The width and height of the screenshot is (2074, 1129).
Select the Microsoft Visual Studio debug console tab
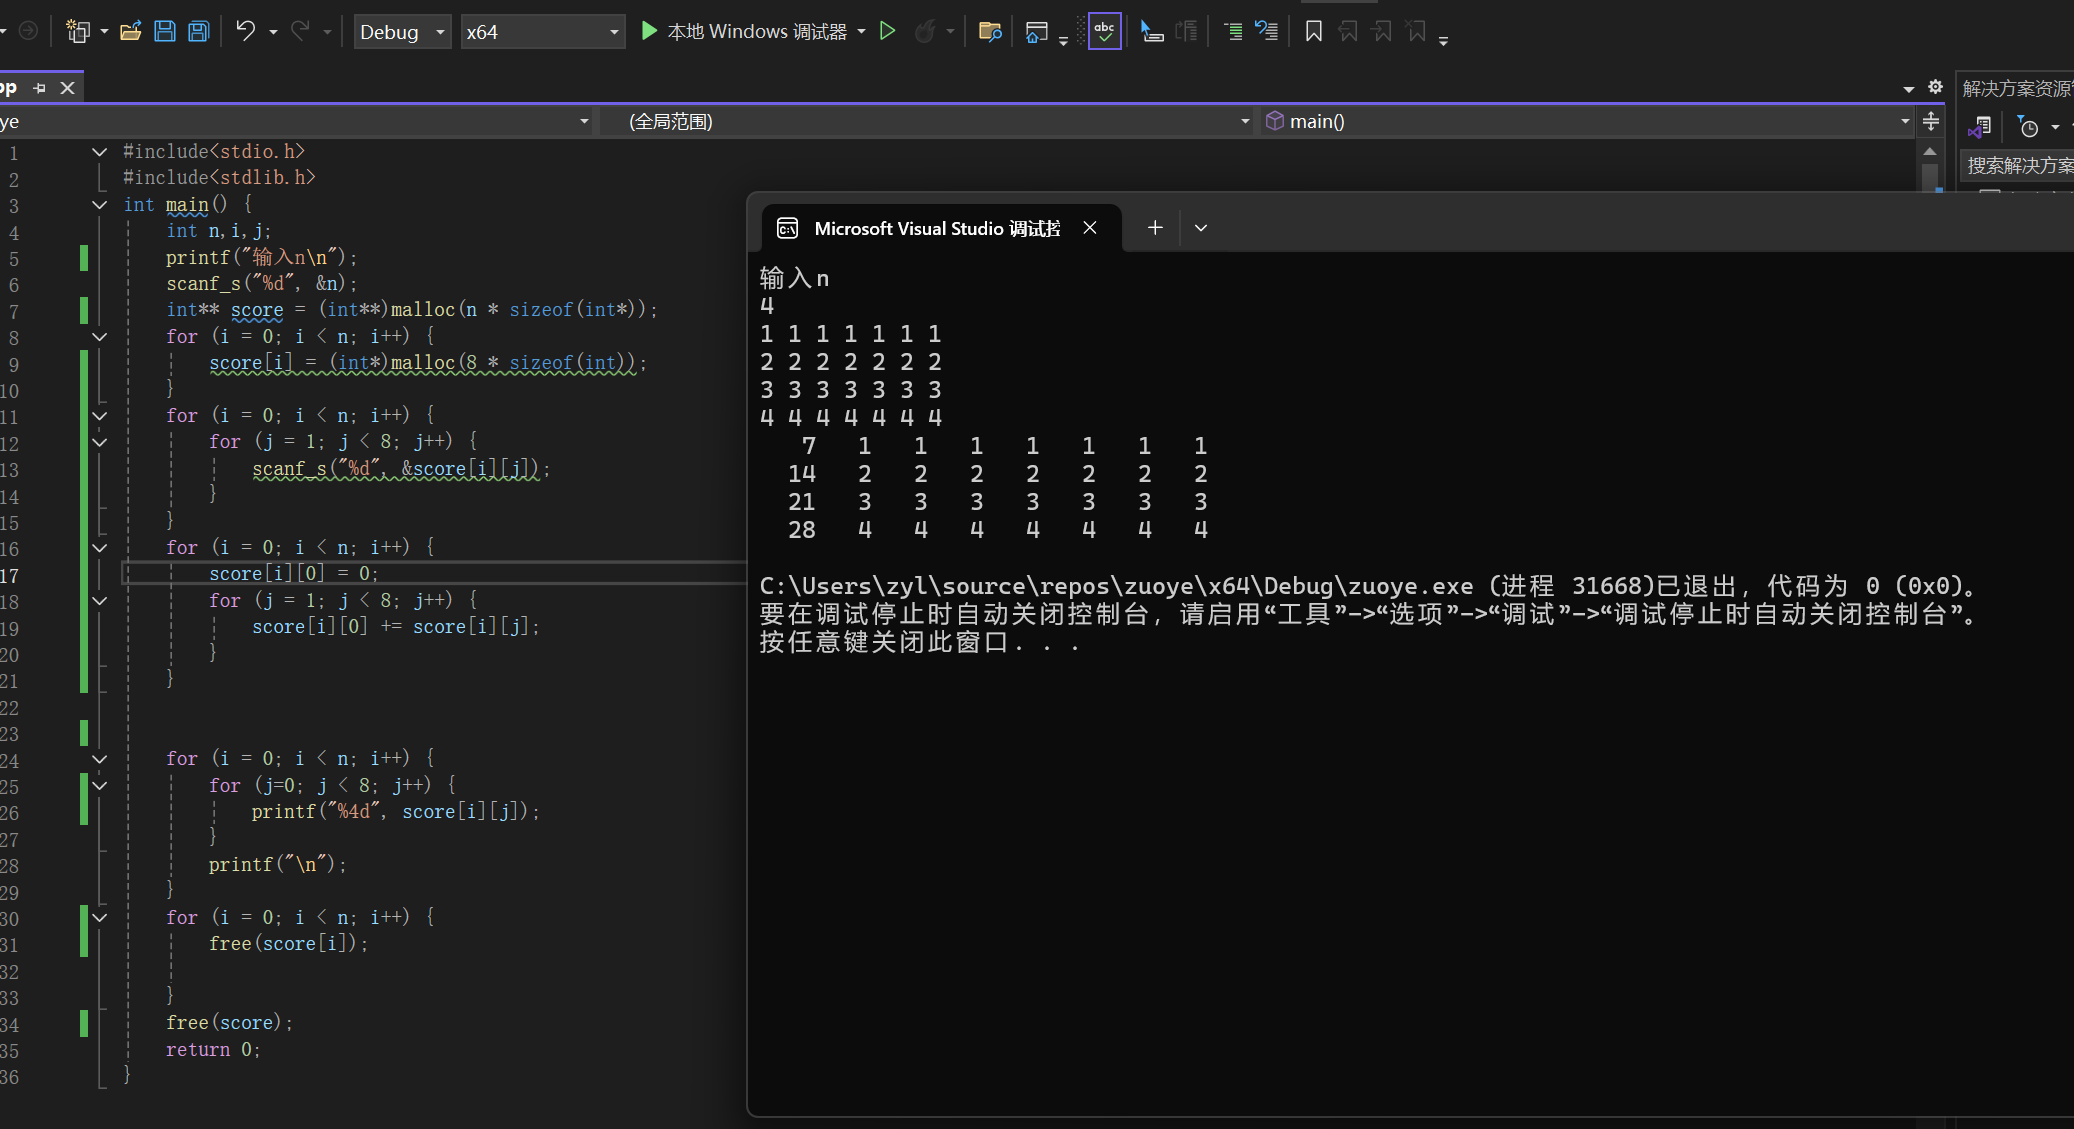(937, 228)
